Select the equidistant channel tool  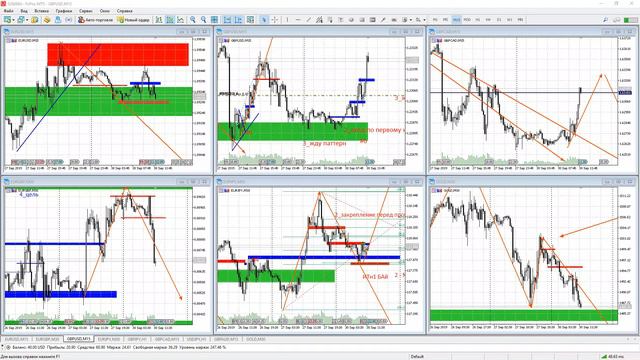(319, 20)
